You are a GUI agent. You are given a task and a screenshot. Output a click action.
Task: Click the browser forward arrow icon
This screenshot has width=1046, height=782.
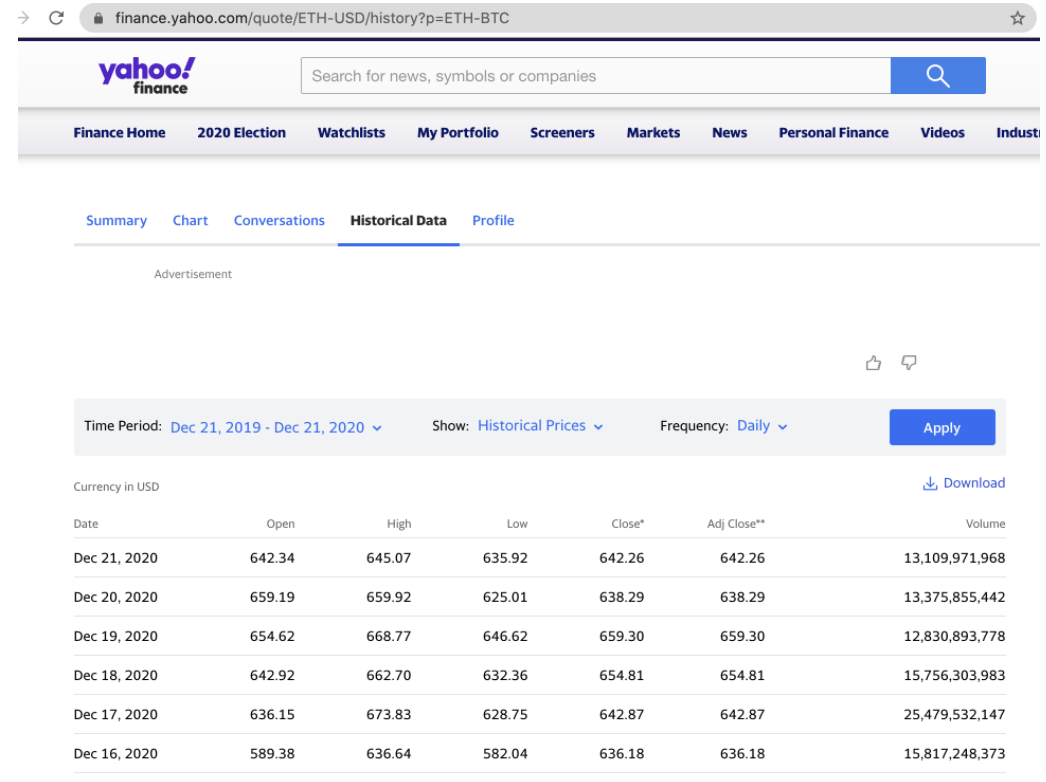coord(23,18)
